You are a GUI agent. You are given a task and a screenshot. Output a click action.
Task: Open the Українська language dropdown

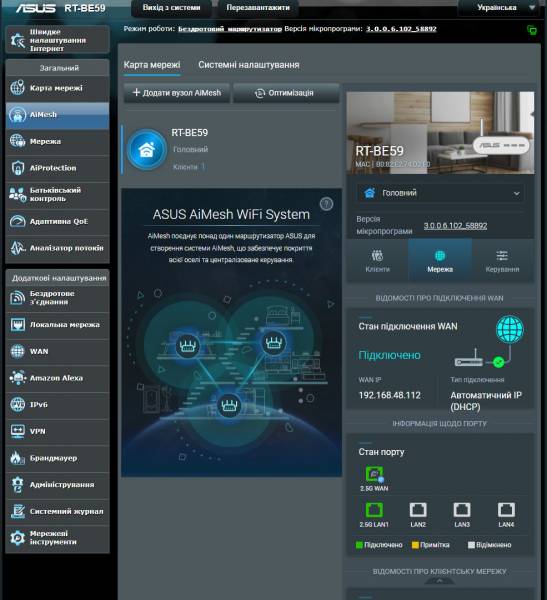498,7
